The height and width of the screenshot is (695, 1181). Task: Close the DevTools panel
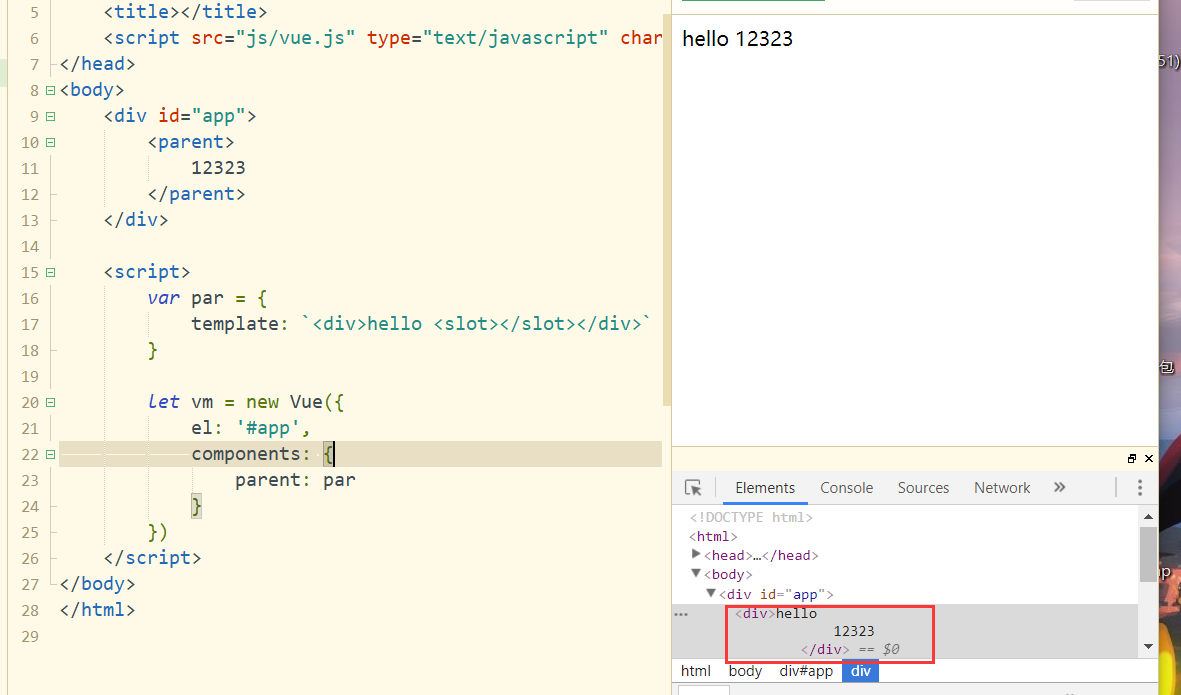1149,459
